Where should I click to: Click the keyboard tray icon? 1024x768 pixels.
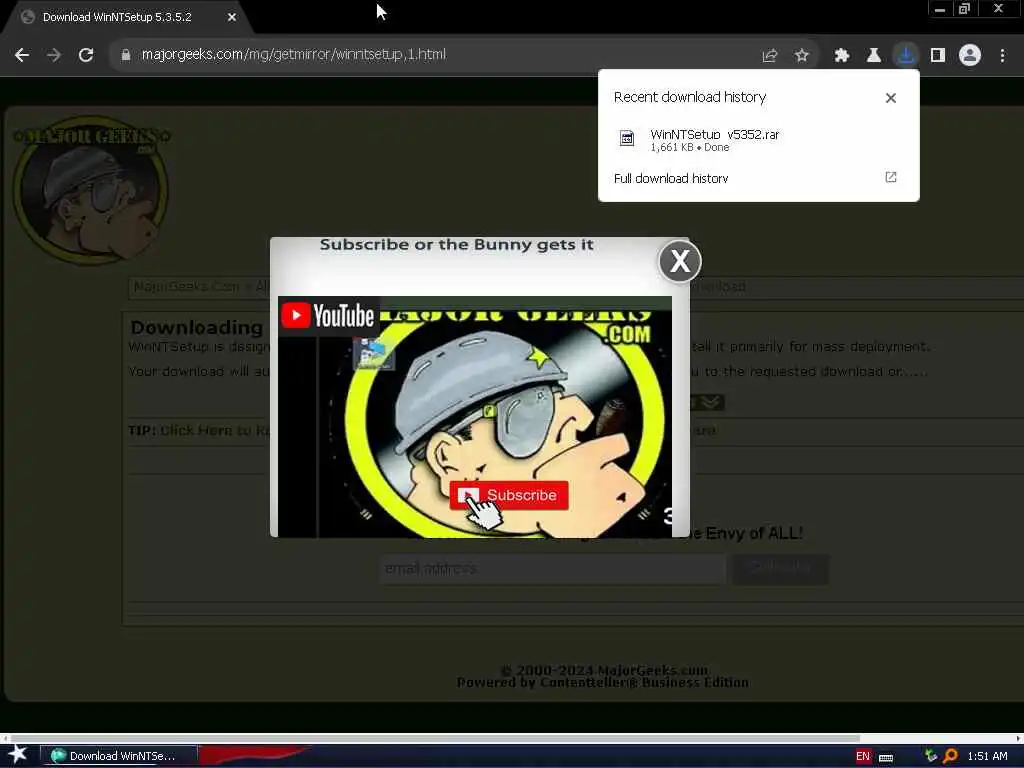[x=886, y=758]
